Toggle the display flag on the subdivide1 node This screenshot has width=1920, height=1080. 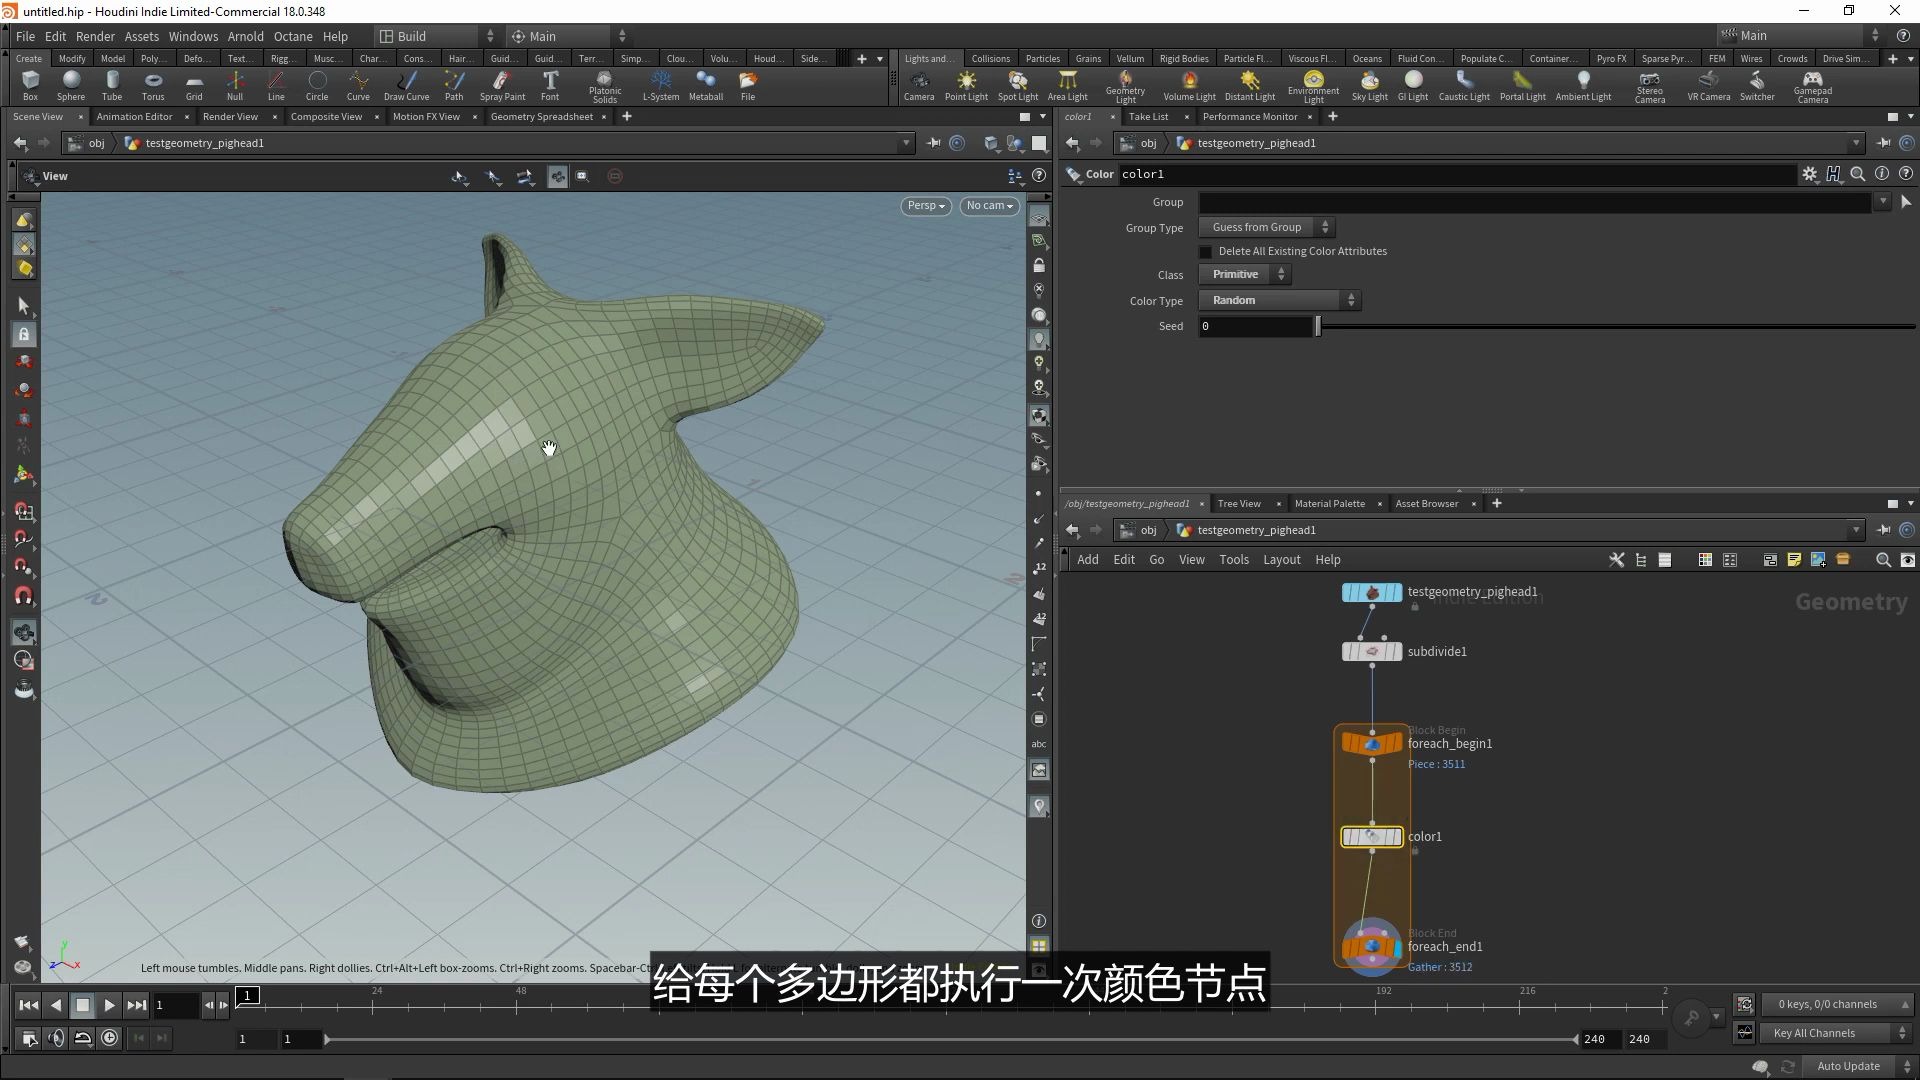(x=1396, y=651)
